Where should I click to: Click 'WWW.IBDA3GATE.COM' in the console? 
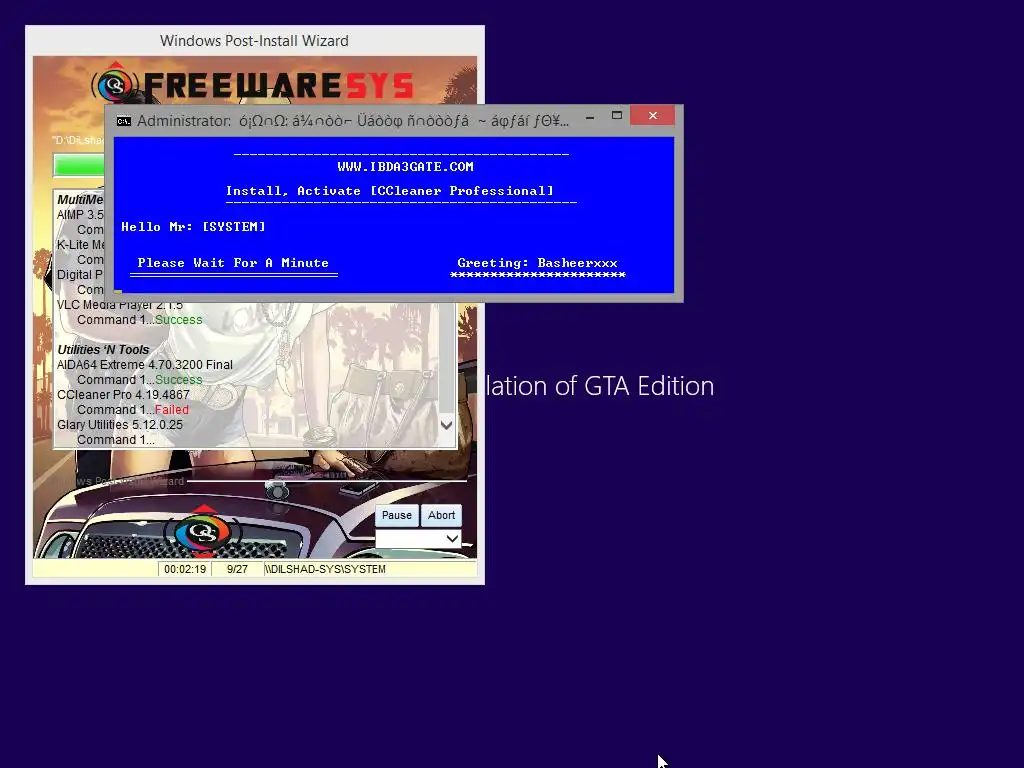click(x=406, y=167)
